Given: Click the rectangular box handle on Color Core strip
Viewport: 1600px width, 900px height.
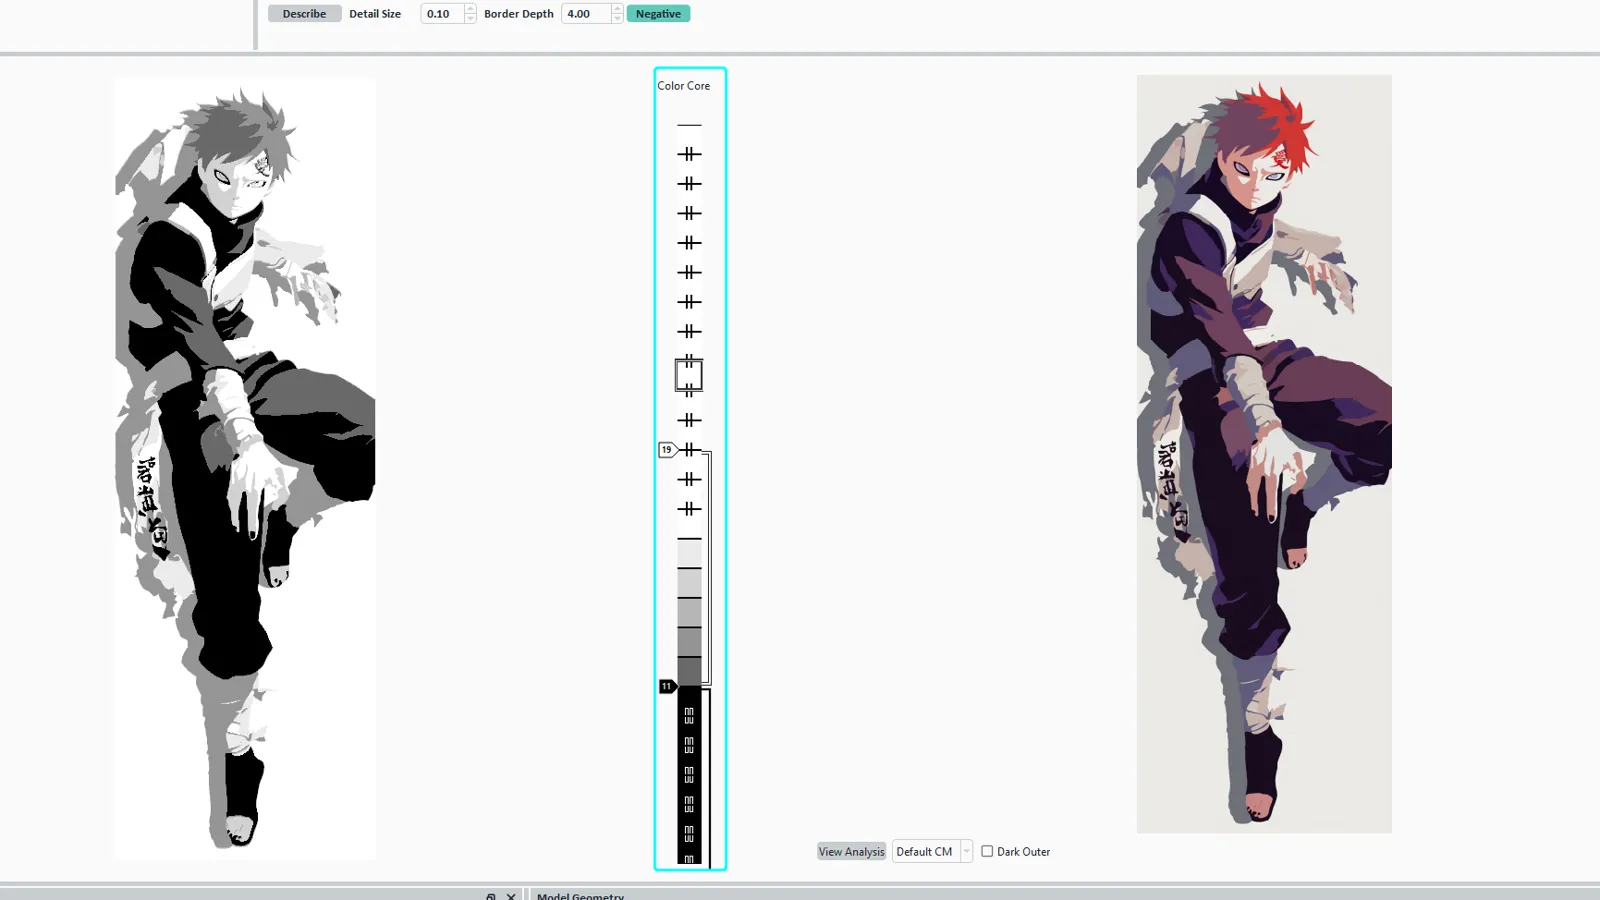Looking at the screenshot, I should click(x=689, y=375).
